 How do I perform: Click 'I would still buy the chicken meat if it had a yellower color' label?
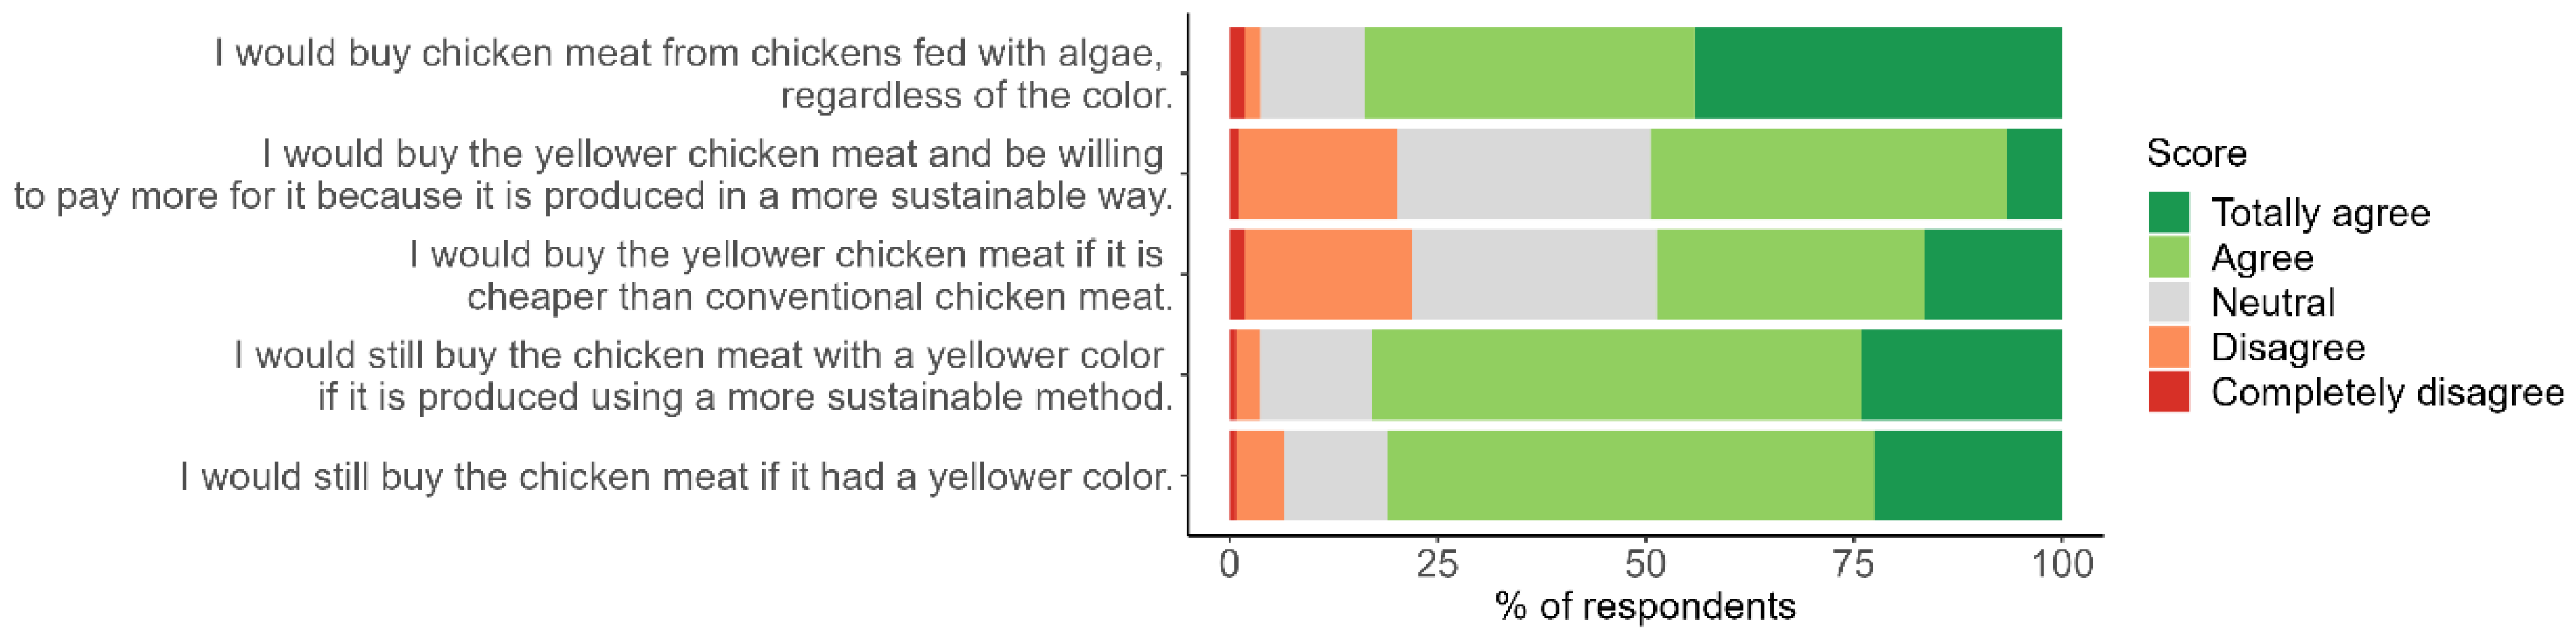(676, 477)
